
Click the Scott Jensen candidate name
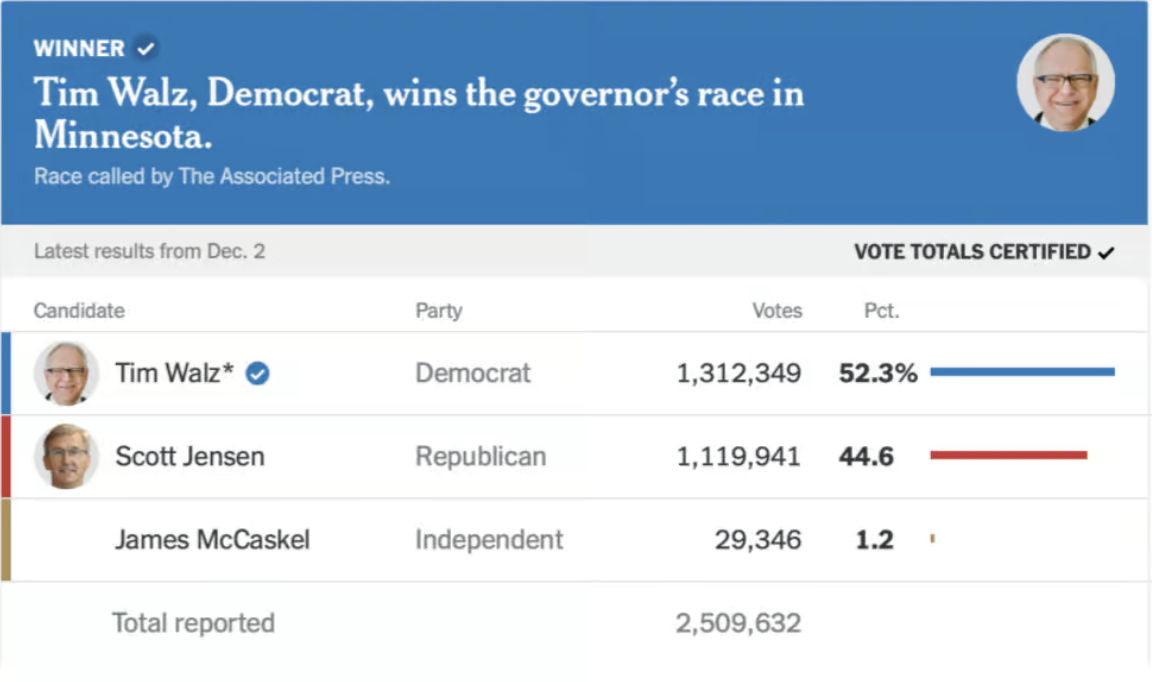pos(190,457)
